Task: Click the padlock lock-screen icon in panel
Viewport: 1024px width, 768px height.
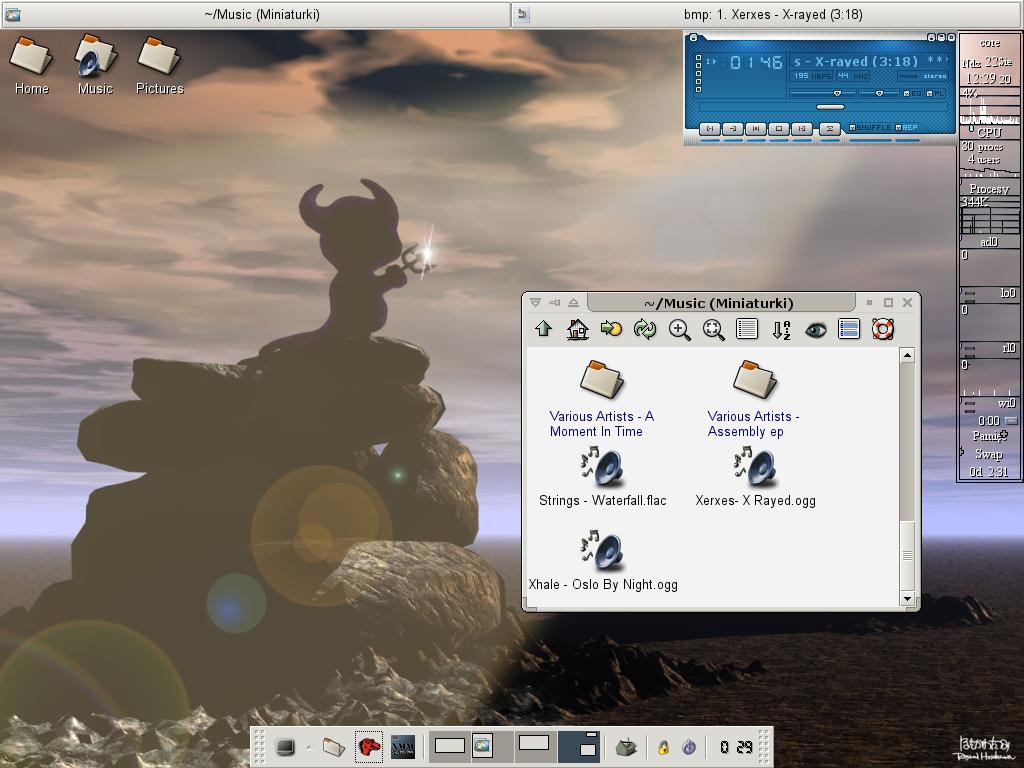Action: click(x=662, y=747)
